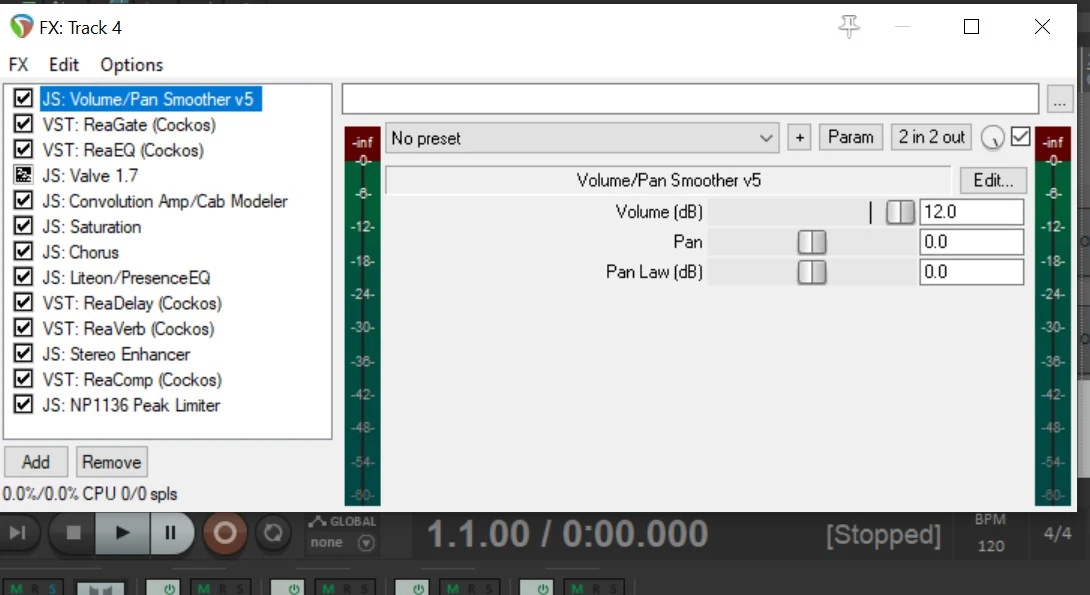Screen dimensions: 1090x595
Task: Uncheck the VST: ReaGate (Cockos) effect
Action: (23, 124)
